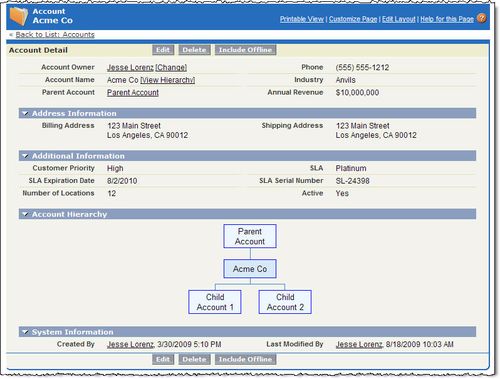Click the Industry value Anvils

coord(346,80)
